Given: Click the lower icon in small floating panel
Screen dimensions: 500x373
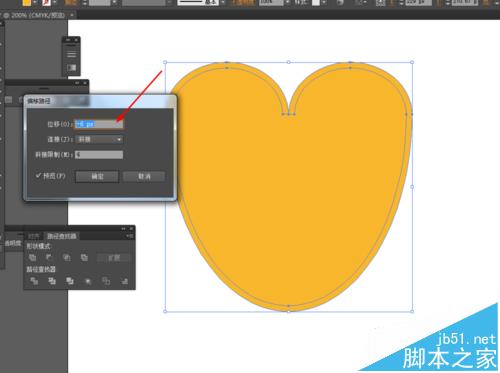Looking at the screenshot, I should coord(71,68).
